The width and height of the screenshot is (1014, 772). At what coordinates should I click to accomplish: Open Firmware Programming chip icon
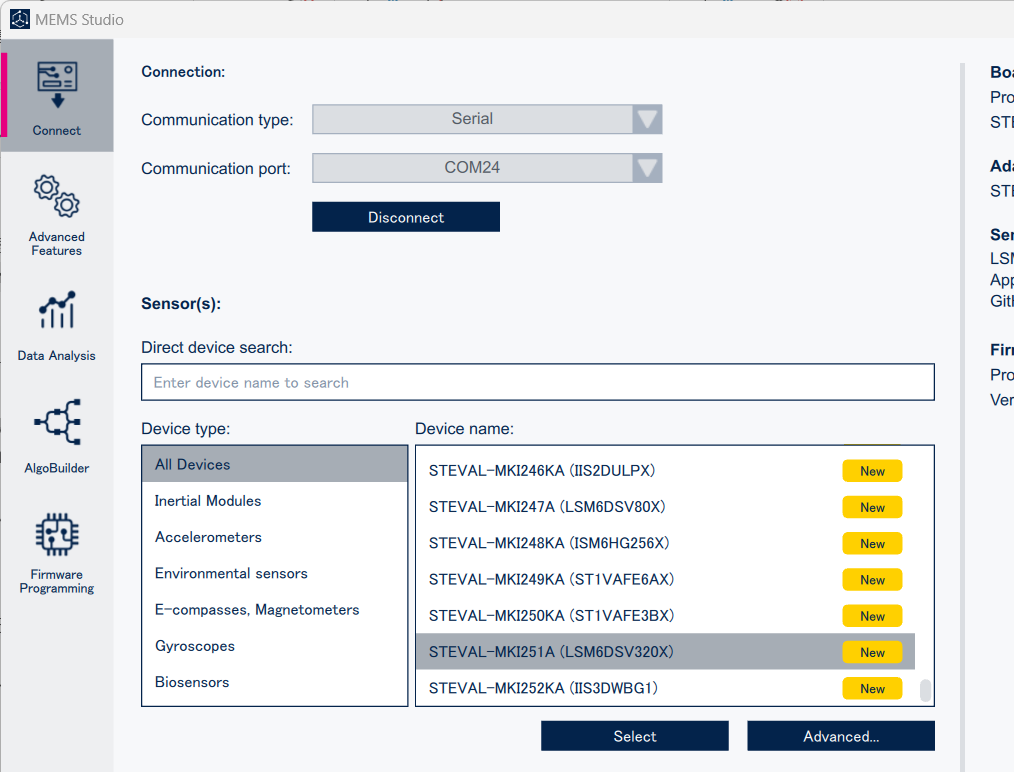(57, 536)
